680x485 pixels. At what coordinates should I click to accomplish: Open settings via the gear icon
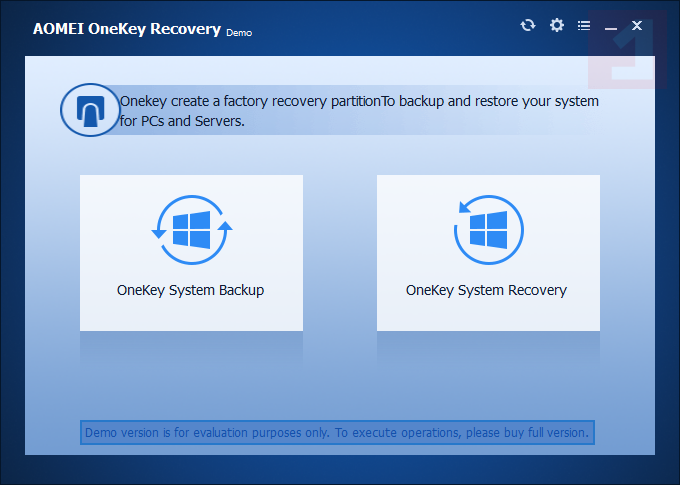pyautogui.click(x=556, y=25)
